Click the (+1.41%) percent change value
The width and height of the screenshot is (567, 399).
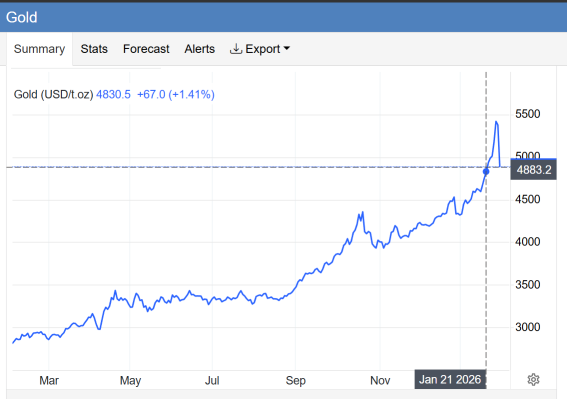tap(192, 94)
